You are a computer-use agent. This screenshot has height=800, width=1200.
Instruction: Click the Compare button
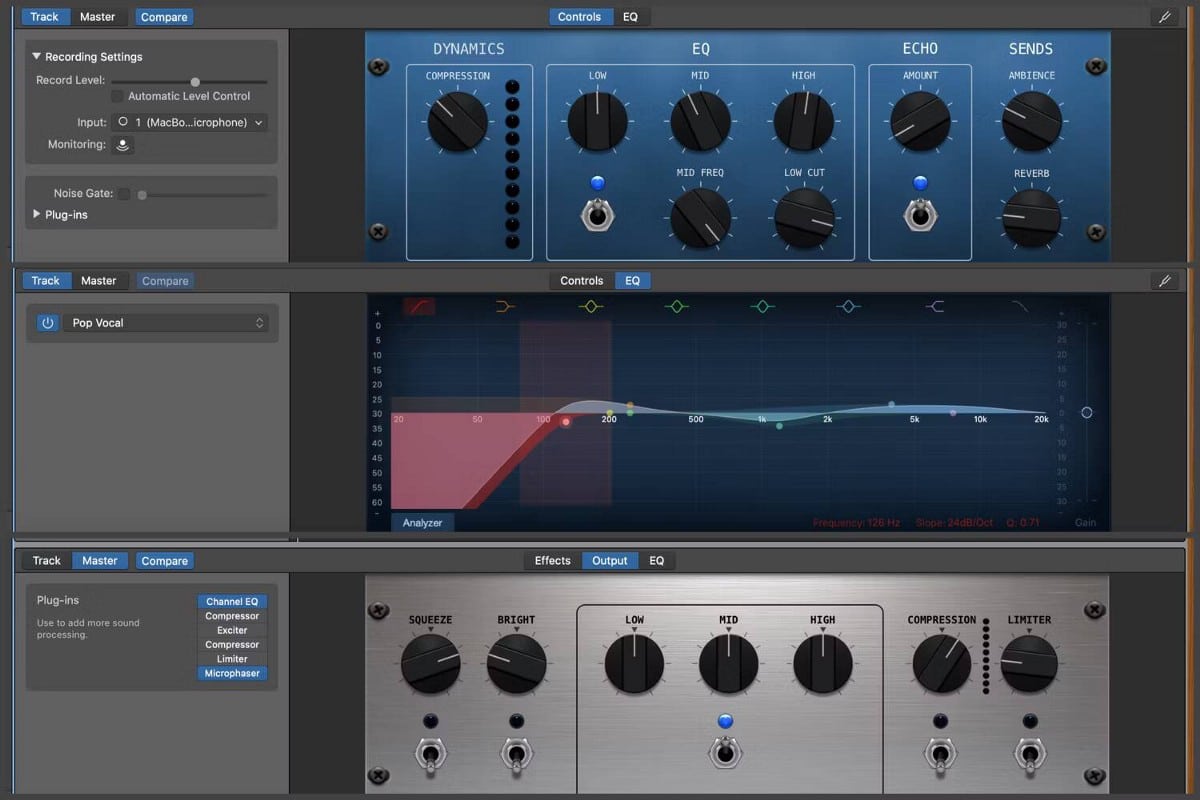163,16
